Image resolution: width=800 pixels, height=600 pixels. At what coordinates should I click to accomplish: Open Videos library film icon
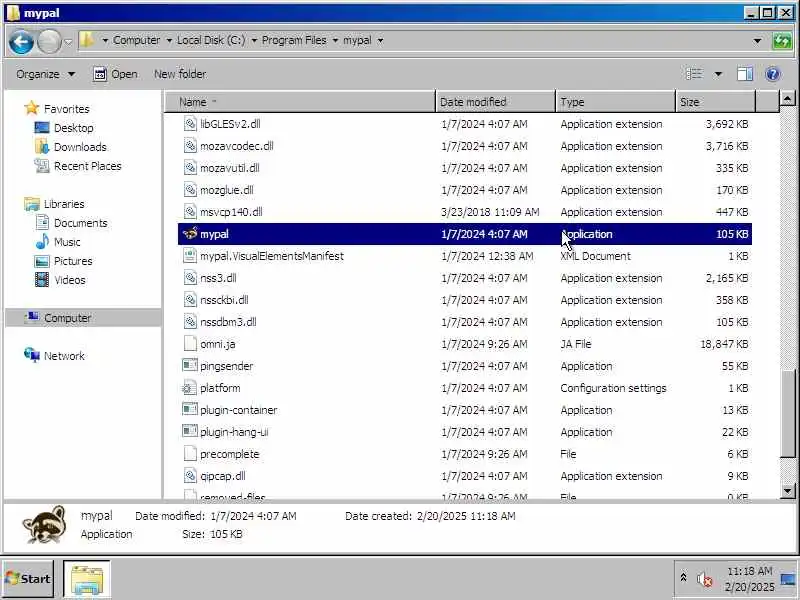click(x=42, y=280)
